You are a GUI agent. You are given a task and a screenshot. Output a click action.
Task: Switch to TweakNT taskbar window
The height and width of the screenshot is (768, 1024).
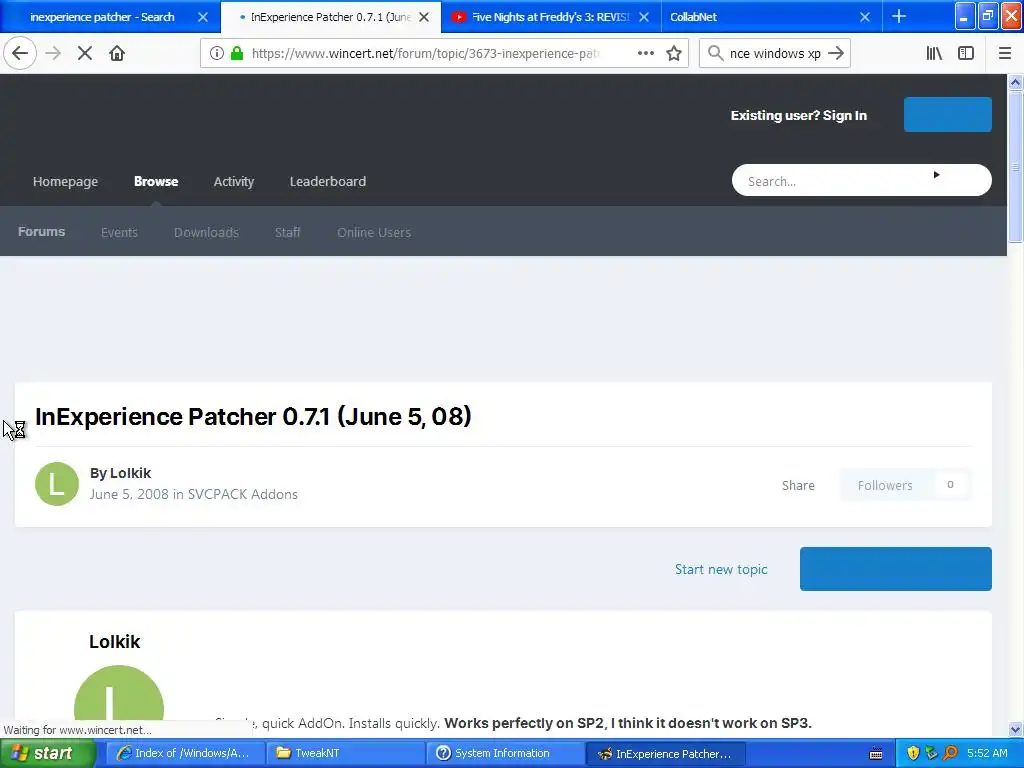[344, 754]
